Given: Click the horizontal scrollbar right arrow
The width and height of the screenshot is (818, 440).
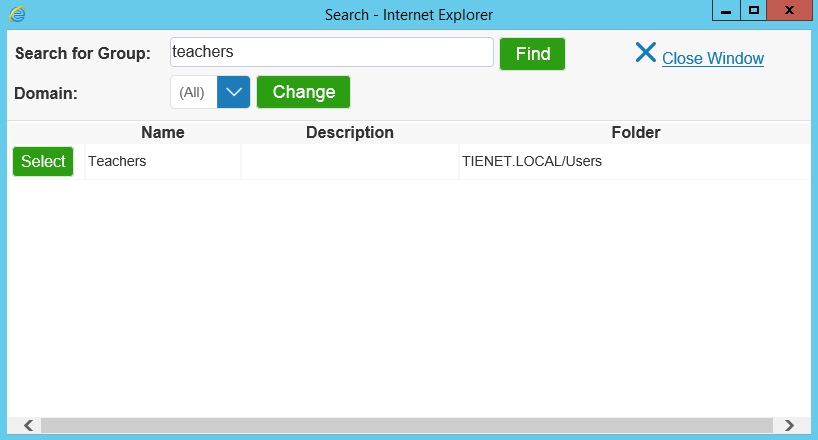Looking at the screenshot, I should (789, 425).
